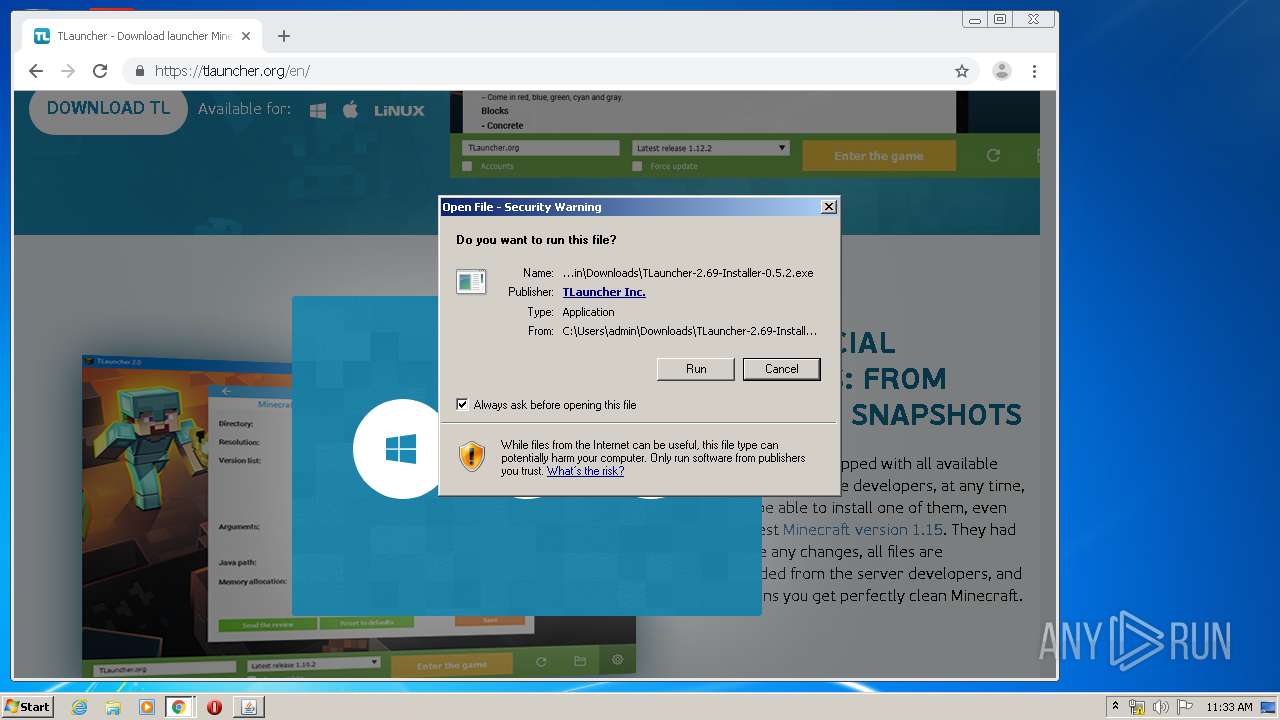The height and width of the screenshot is (720, 1280).
Task: Open the Latest release 1.12.2 version dropdown
Action: [711, 148]
